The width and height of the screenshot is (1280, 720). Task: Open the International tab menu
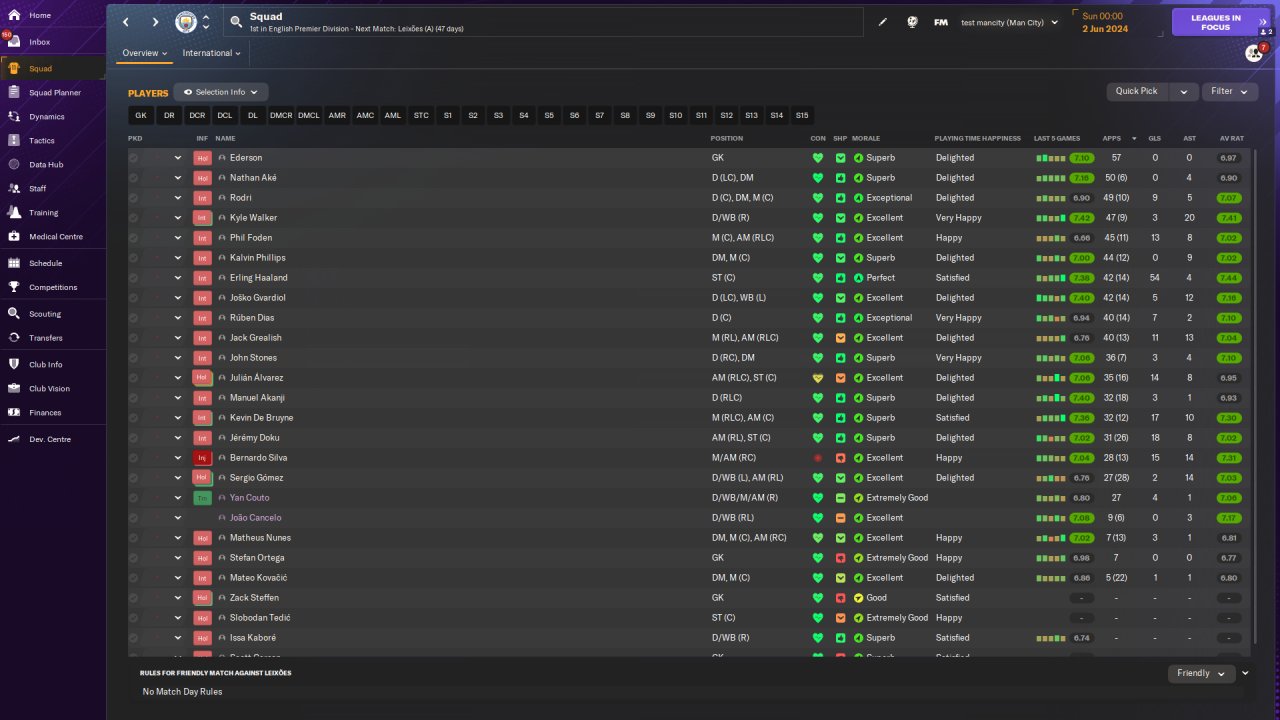212,53
